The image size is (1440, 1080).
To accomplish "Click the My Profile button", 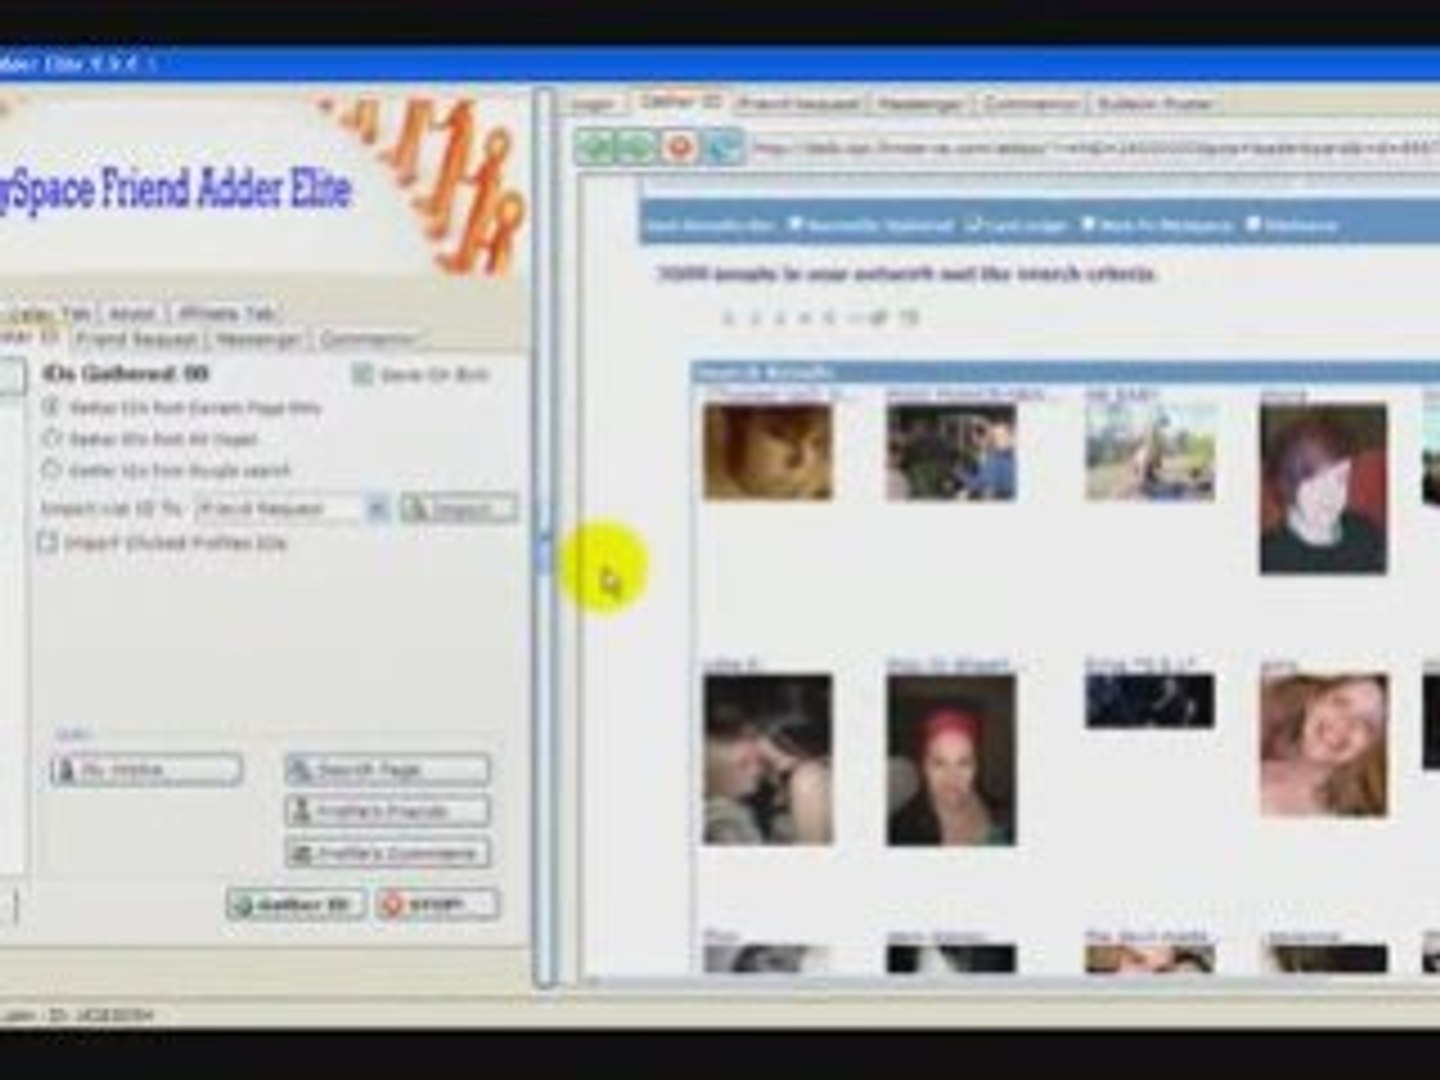I will click(147, 770).
